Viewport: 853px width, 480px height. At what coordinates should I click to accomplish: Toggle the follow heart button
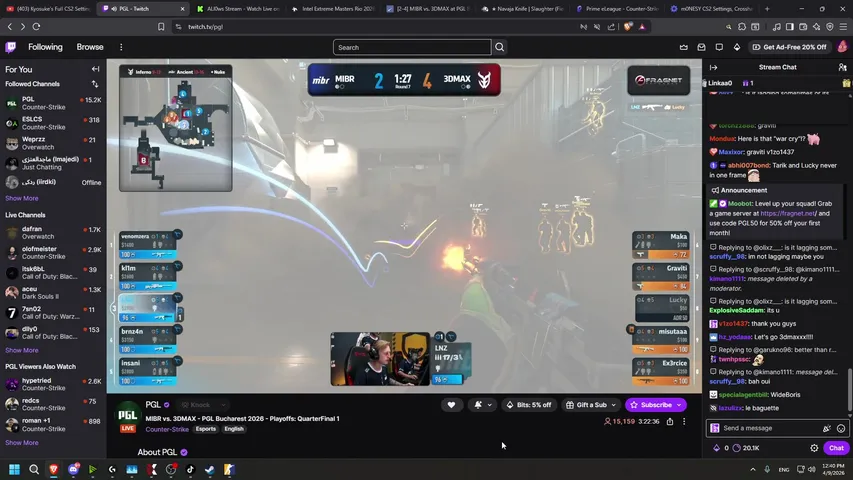pos(451,405)
